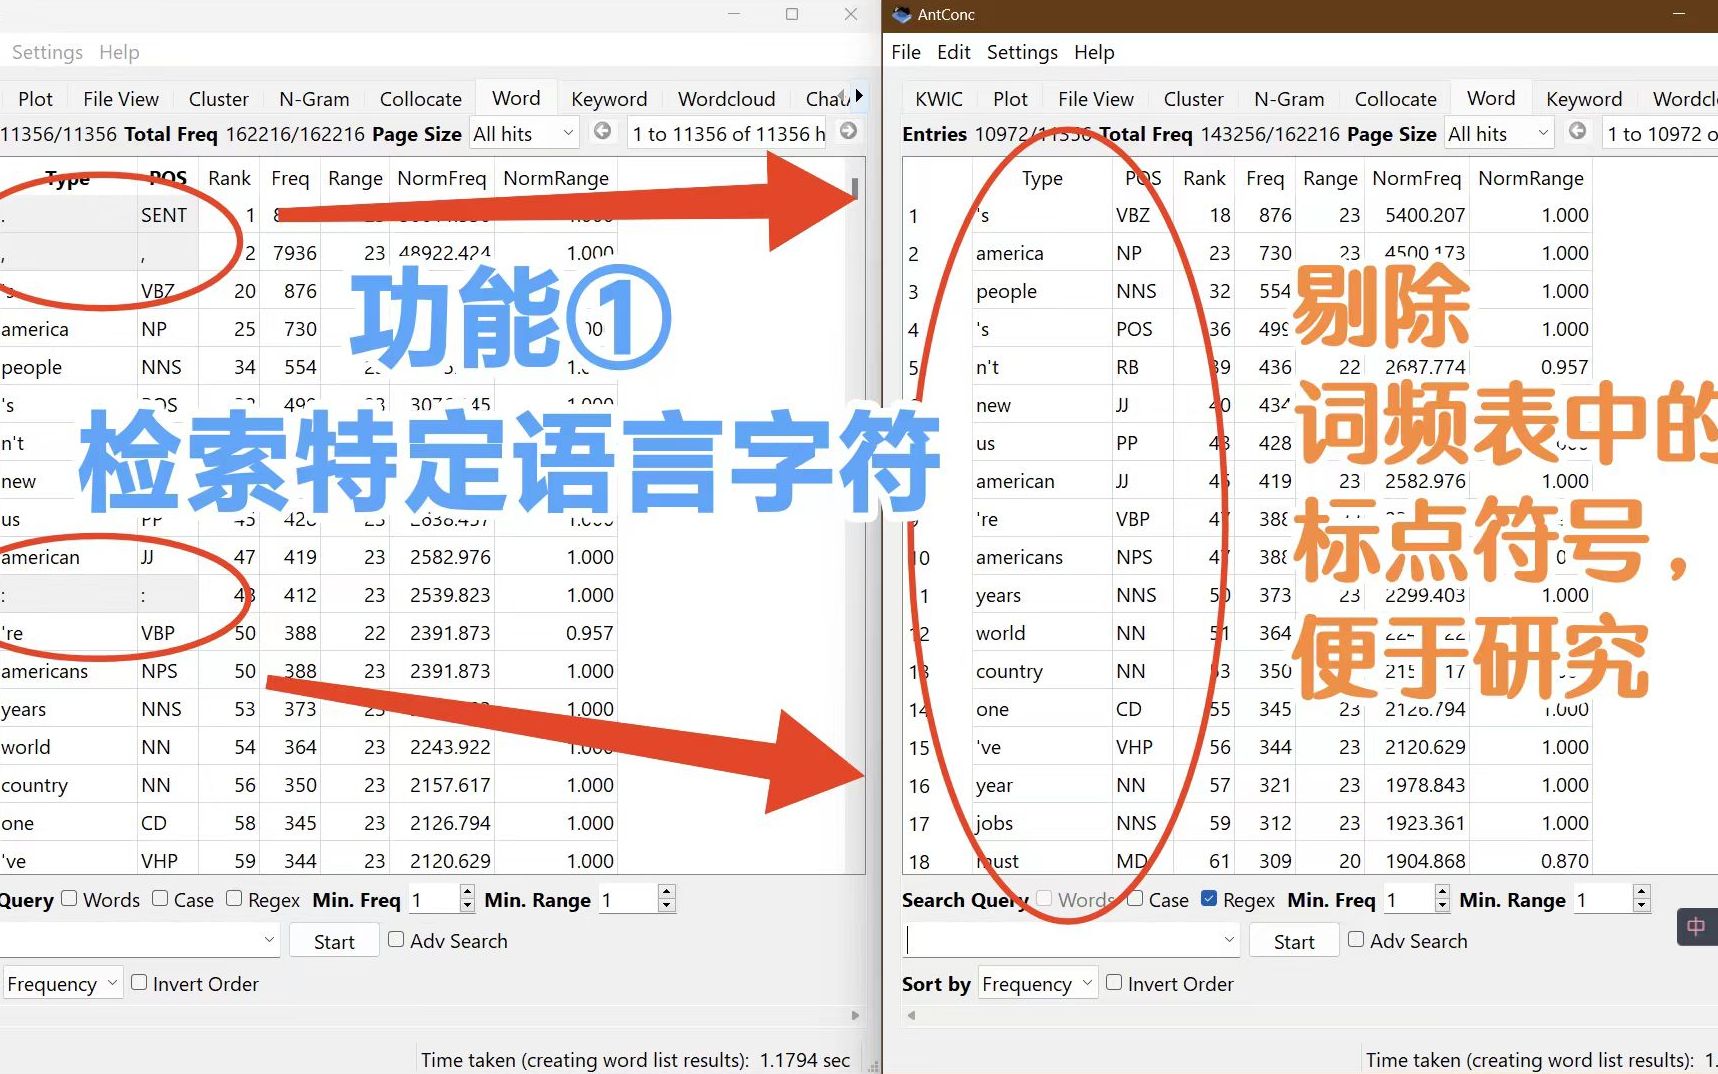The height and width of the screenshot is (1074, 1718).
Task: Toggle Case checkbox in left window
Action: [x=160, y=898]
